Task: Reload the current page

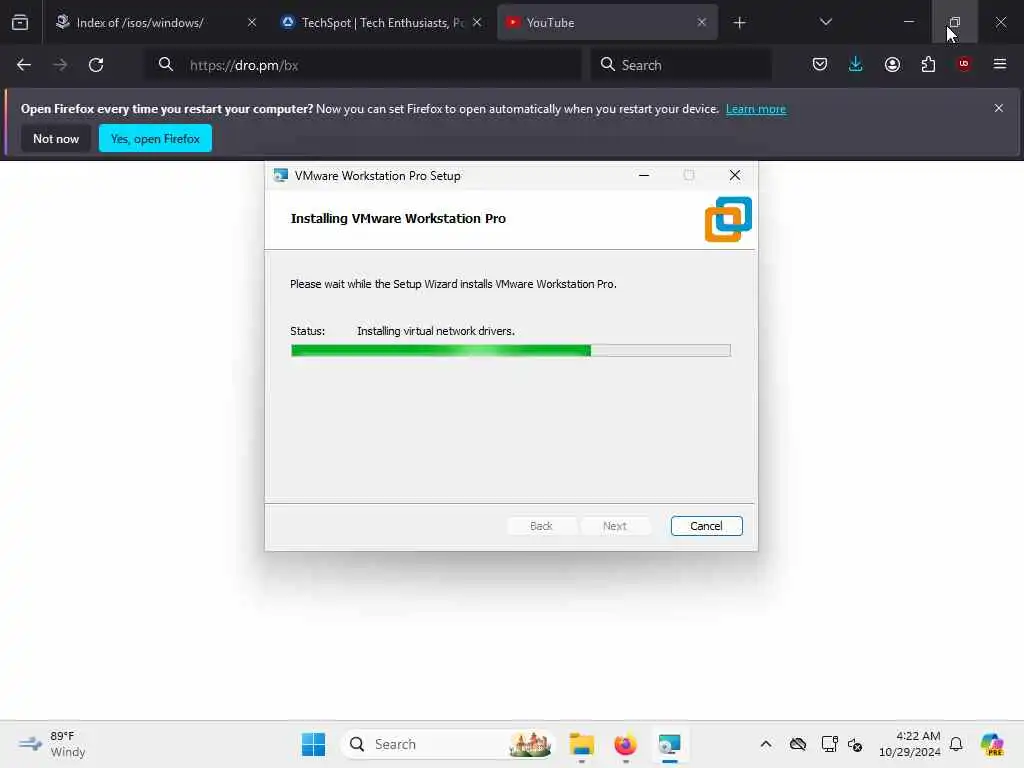Action: pyautogui.click(x=96, y=65)
